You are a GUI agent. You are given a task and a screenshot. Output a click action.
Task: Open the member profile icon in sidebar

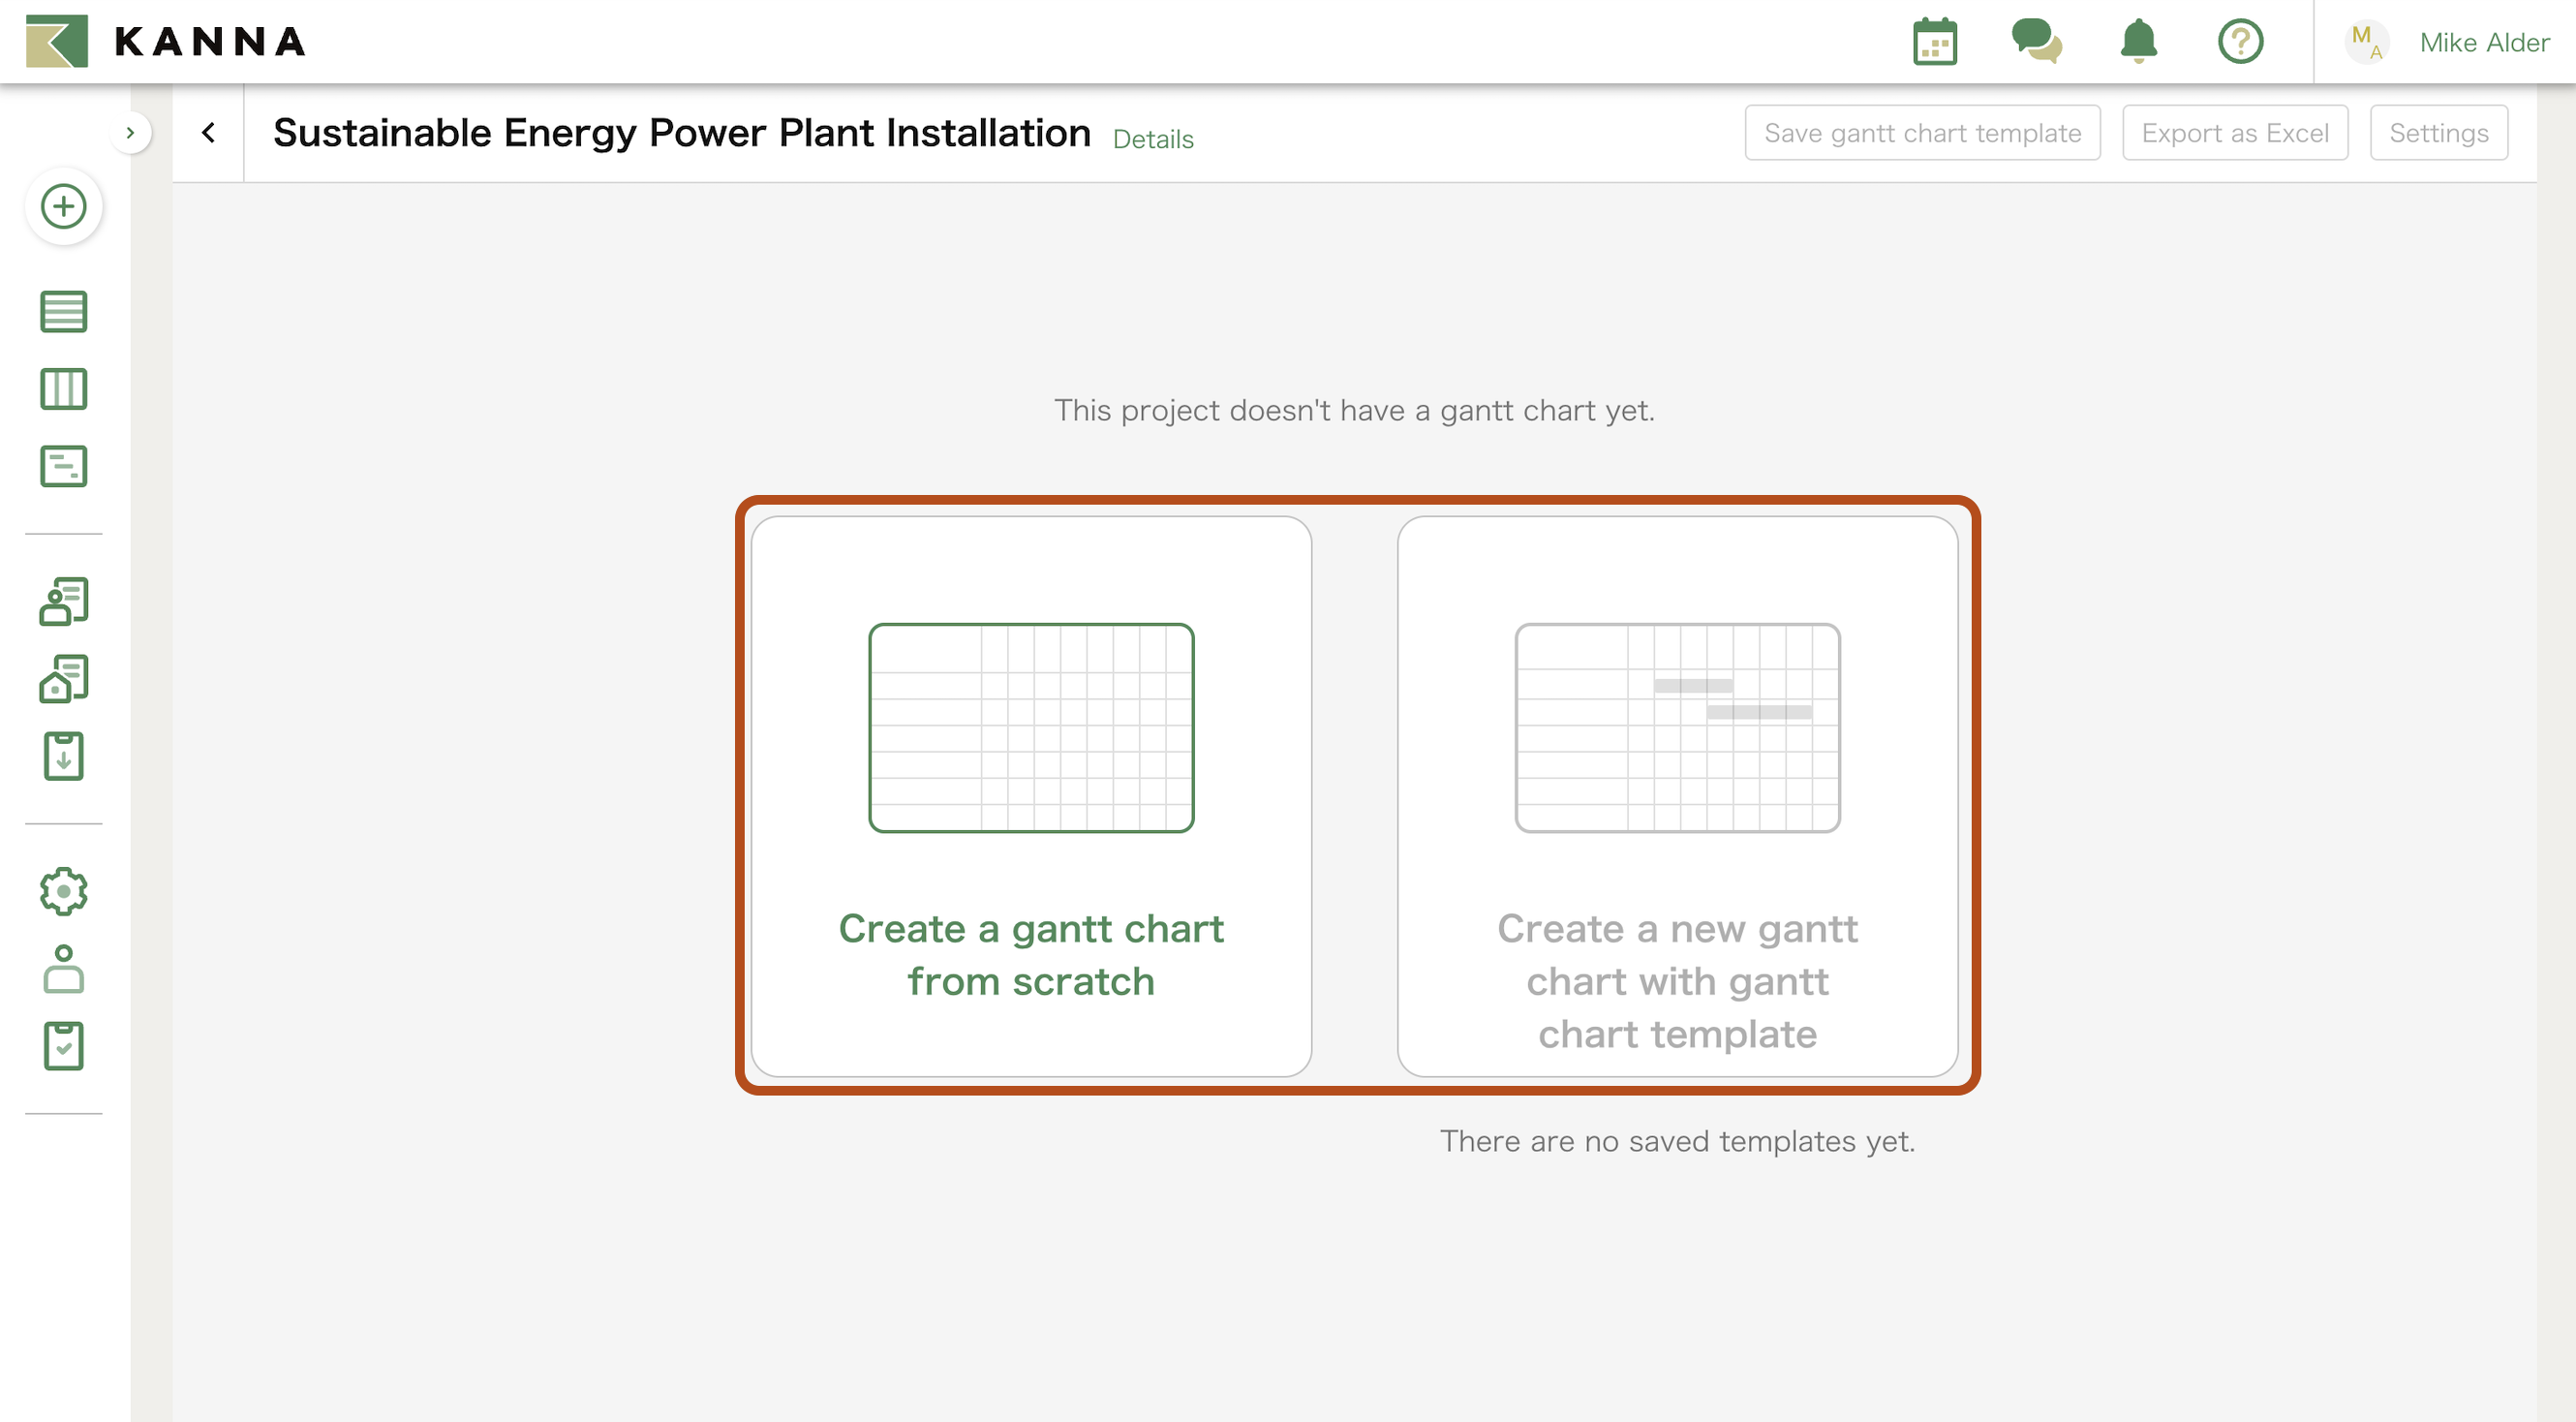pos(63,968)
